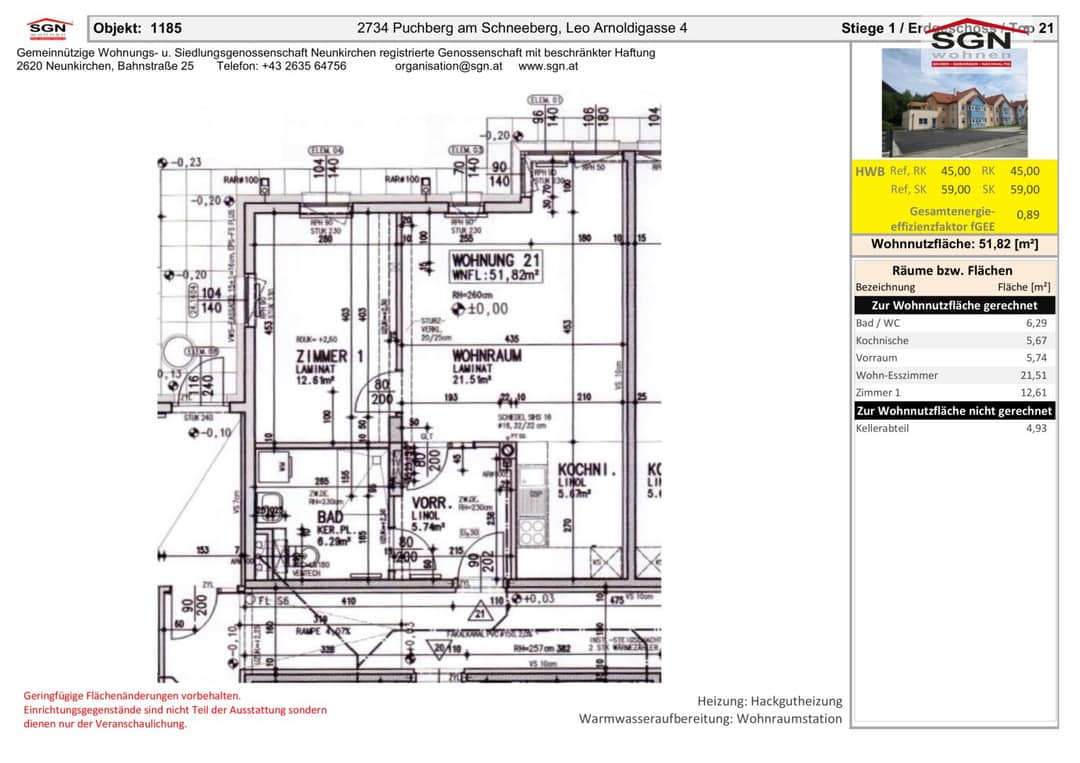
Task: Select the phone number '+43 2635 64756'
Action: 304,66
